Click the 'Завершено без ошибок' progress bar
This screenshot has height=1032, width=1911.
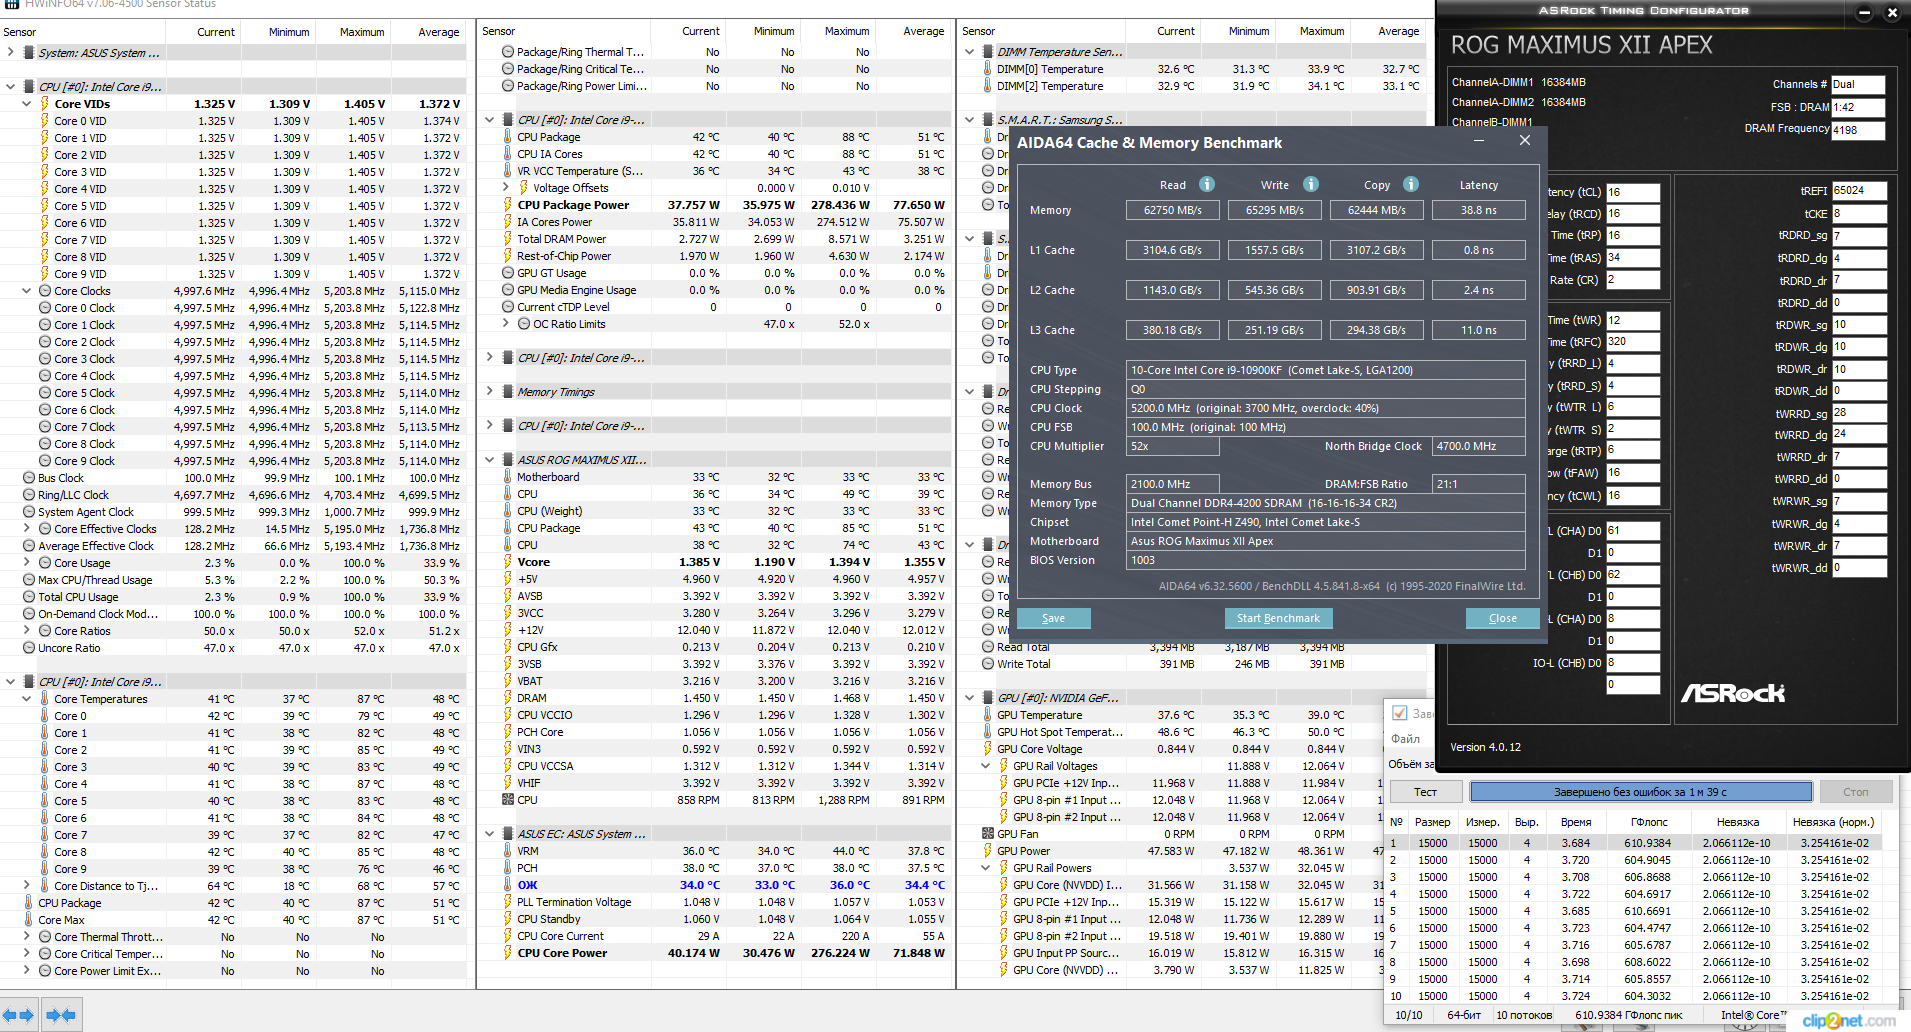coord(1640,792)
